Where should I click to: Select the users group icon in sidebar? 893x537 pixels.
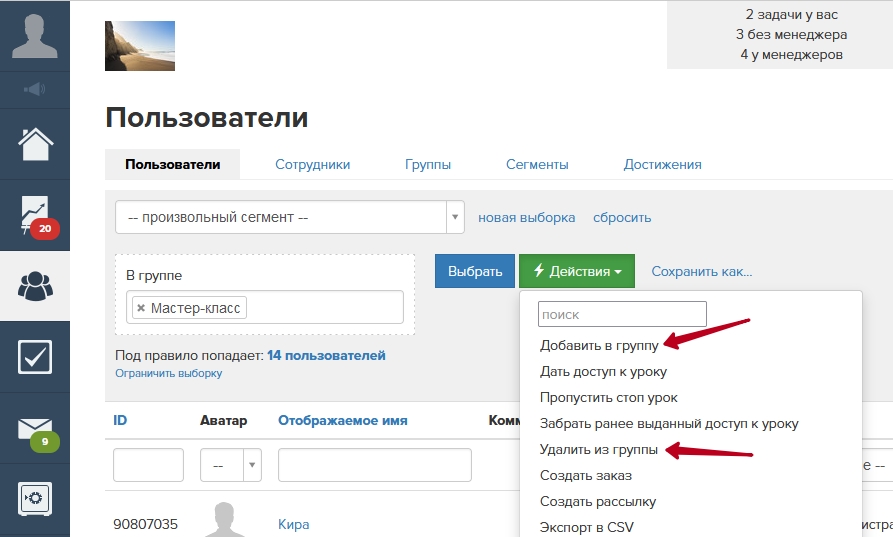coord(34,286)
